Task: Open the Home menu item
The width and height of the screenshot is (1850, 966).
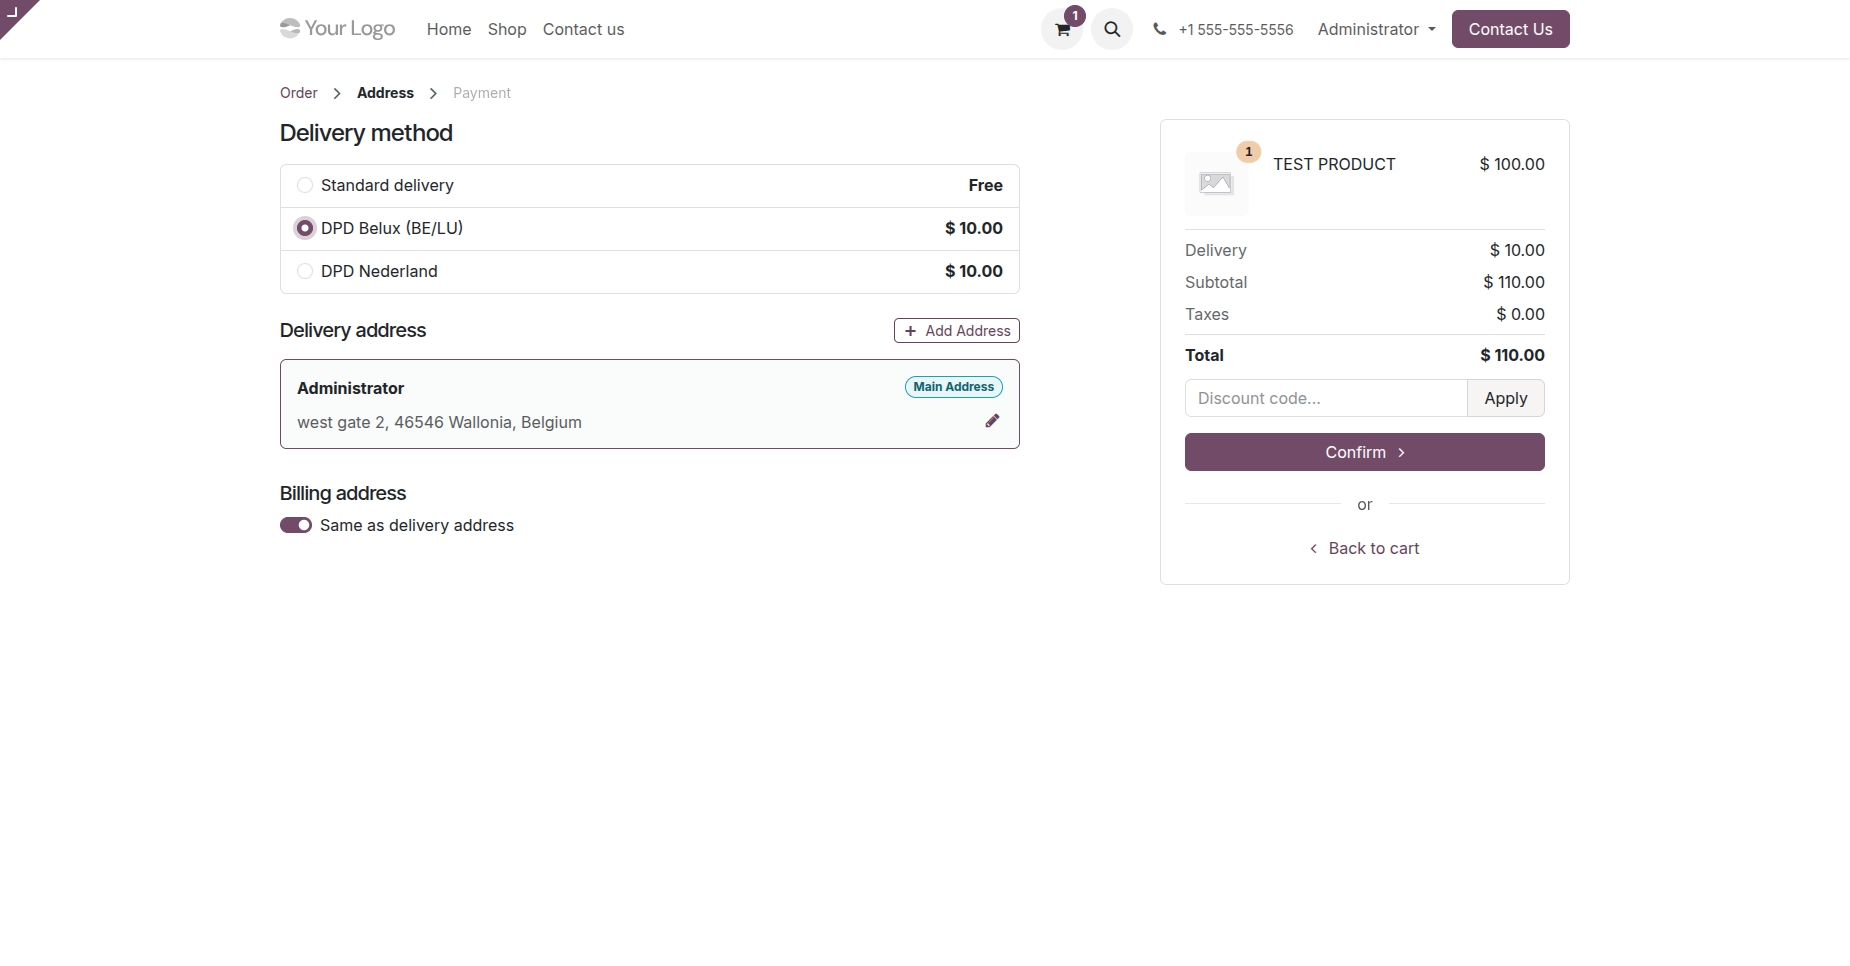Action: coord(449,29)
